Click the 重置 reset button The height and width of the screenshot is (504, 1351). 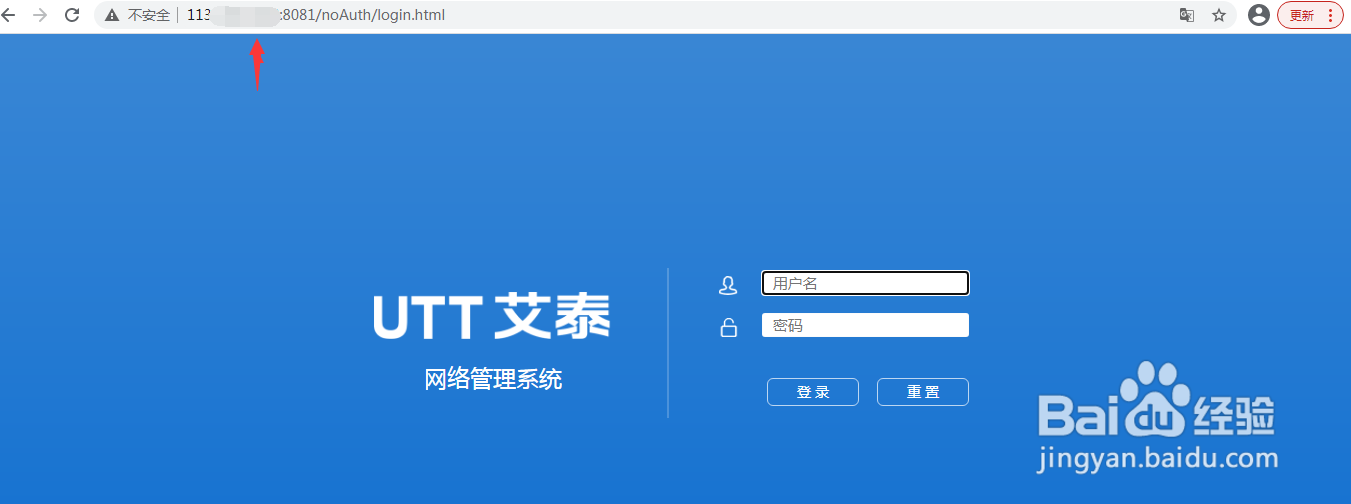tap(923, 392)
